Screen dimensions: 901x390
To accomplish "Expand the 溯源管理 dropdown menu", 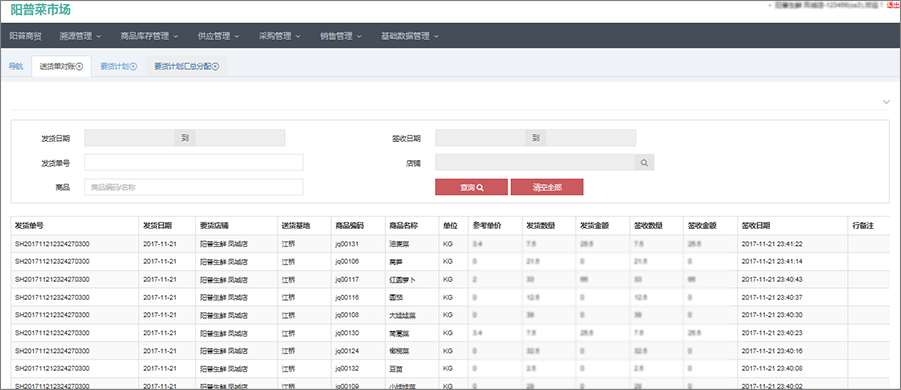I will [x=80, y=36].
